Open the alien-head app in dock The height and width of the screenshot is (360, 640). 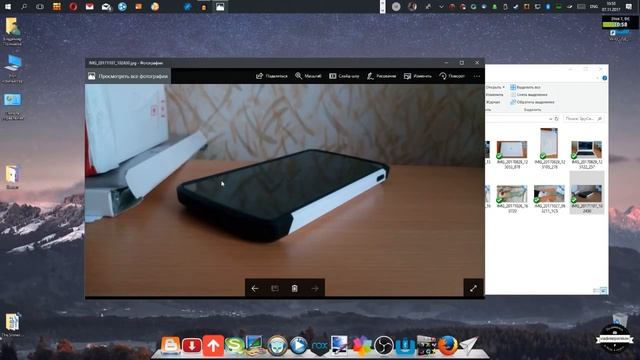pos(277,346)
